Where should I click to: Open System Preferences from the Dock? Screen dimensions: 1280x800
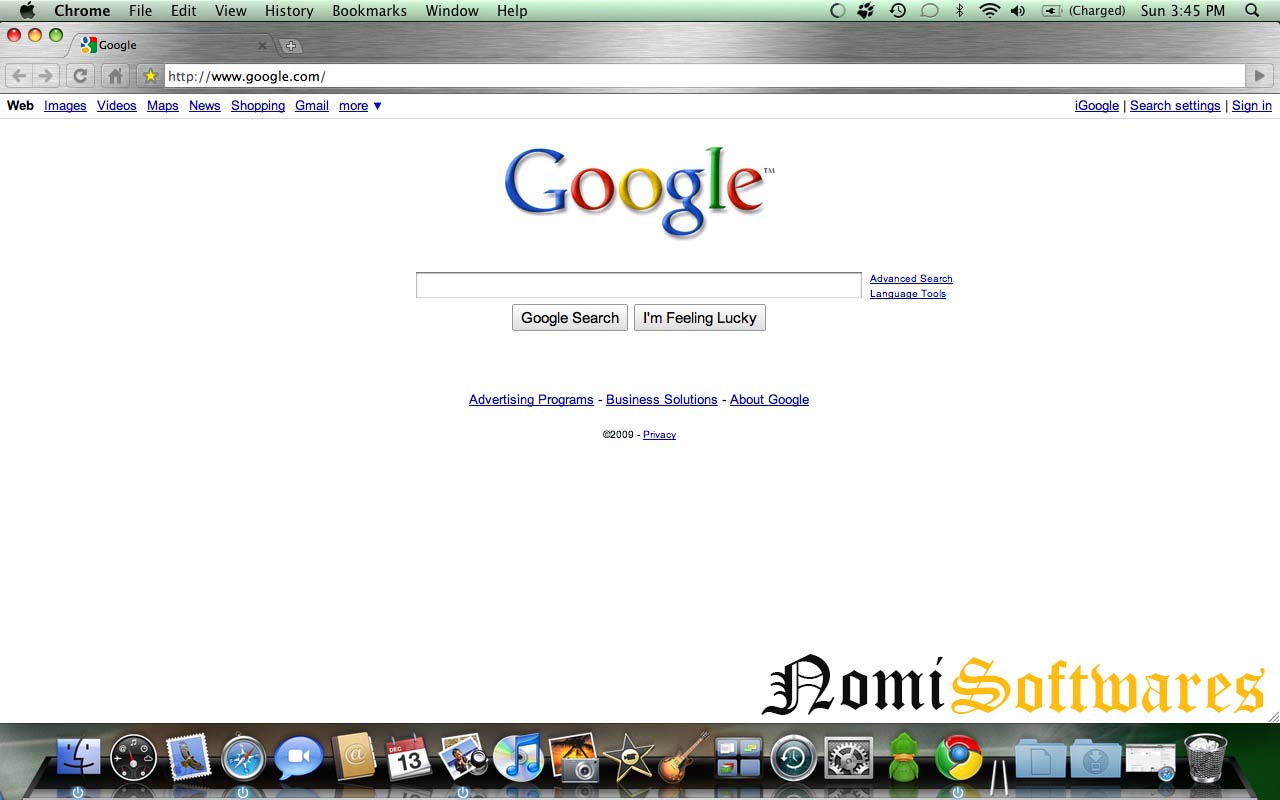click(848, 757)
